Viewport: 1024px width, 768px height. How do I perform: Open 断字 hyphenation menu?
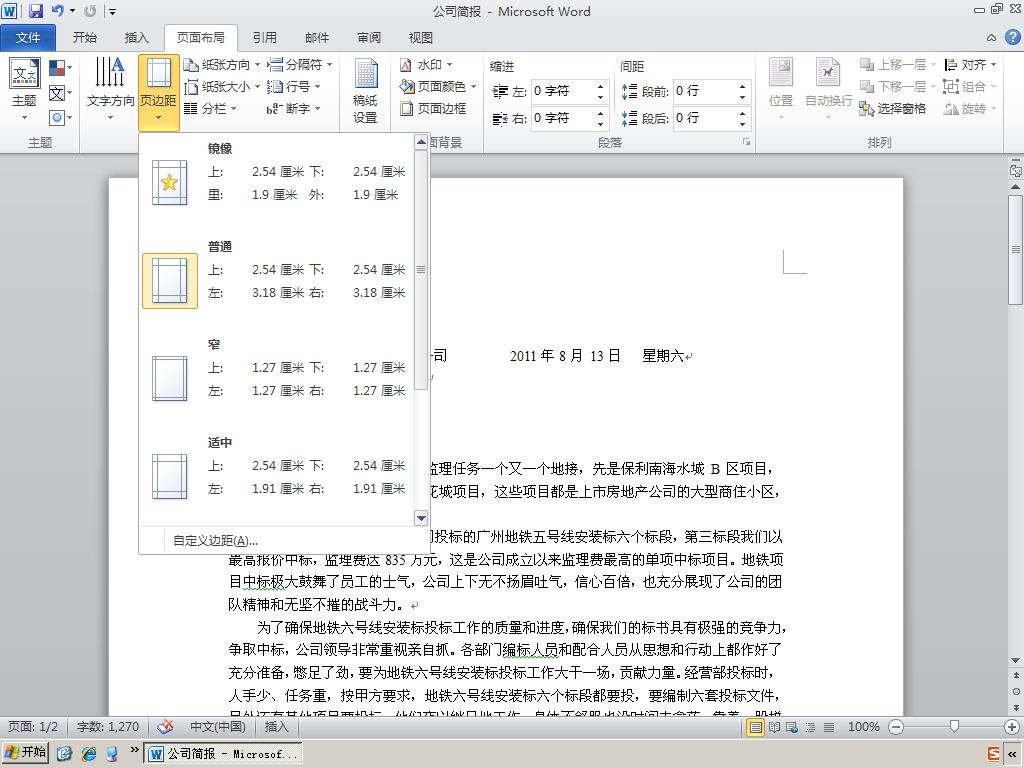(x=294, y=108)
